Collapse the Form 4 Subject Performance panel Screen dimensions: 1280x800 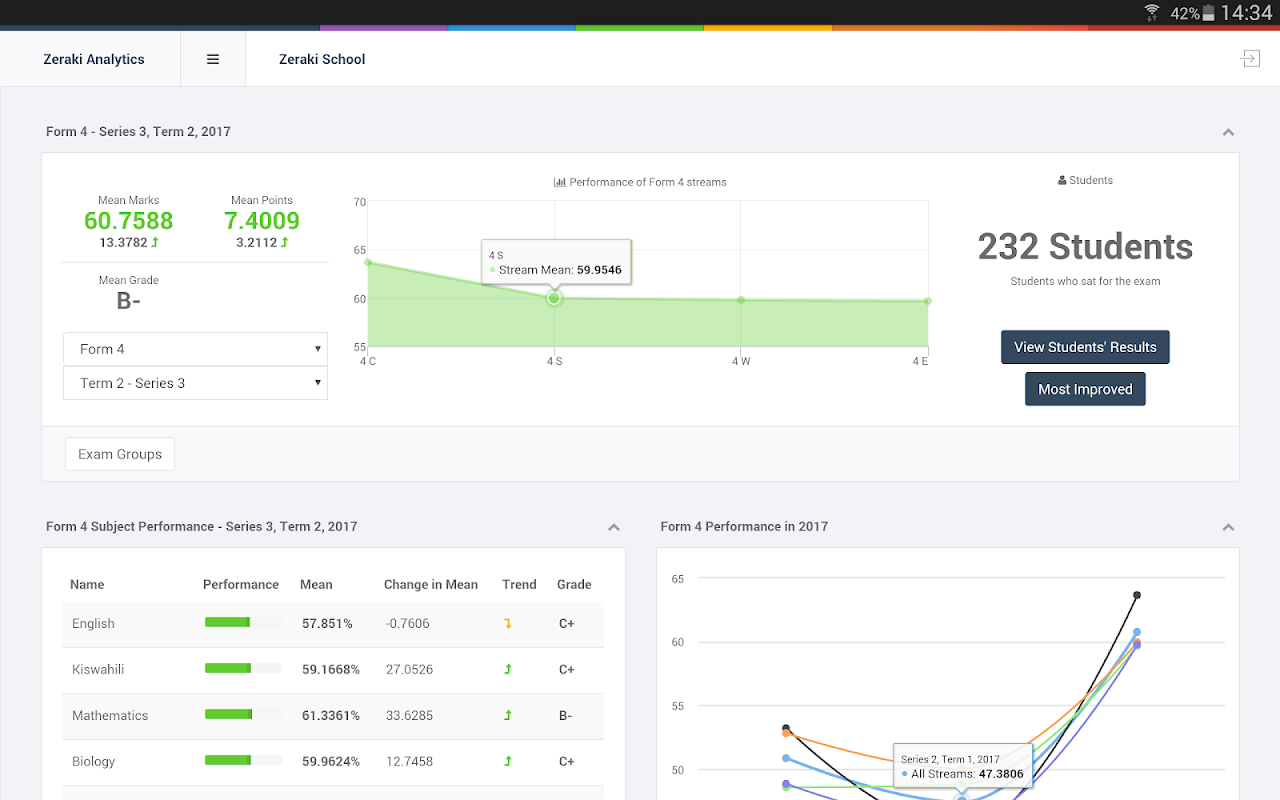(614, 527)
